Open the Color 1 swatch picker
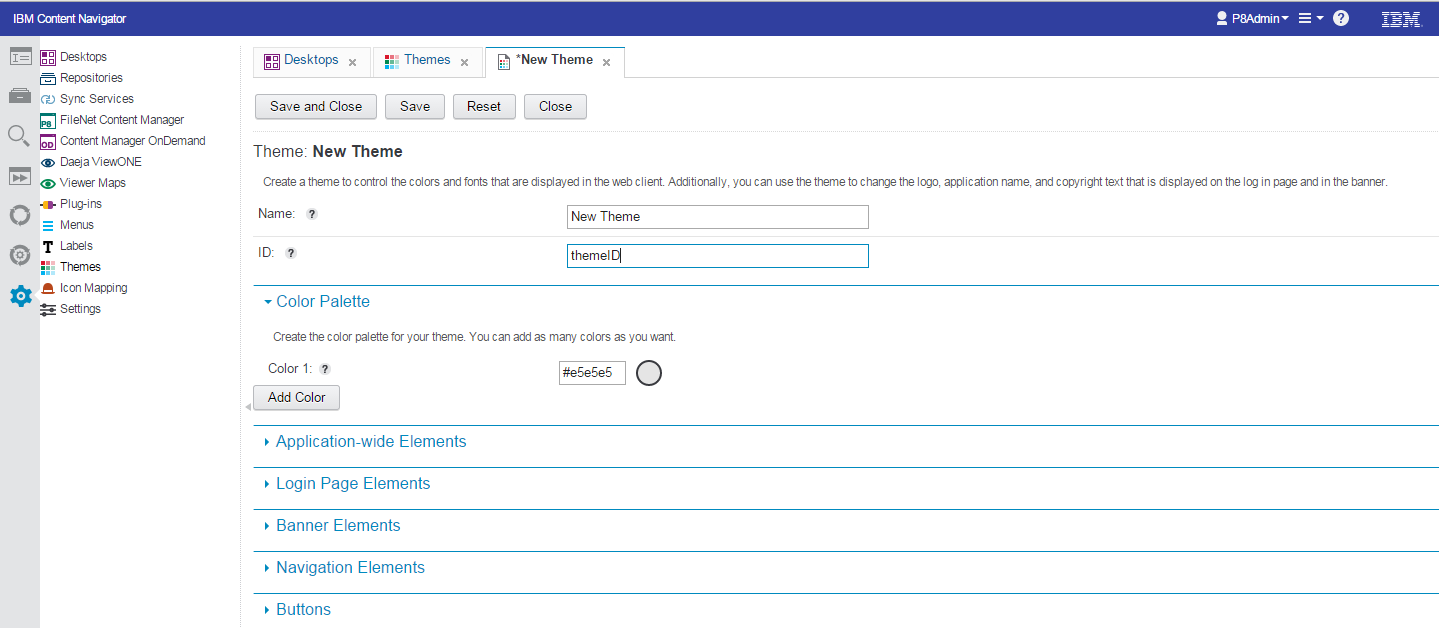Viewport: 1439px width, 628px height. tap(649, 373)
